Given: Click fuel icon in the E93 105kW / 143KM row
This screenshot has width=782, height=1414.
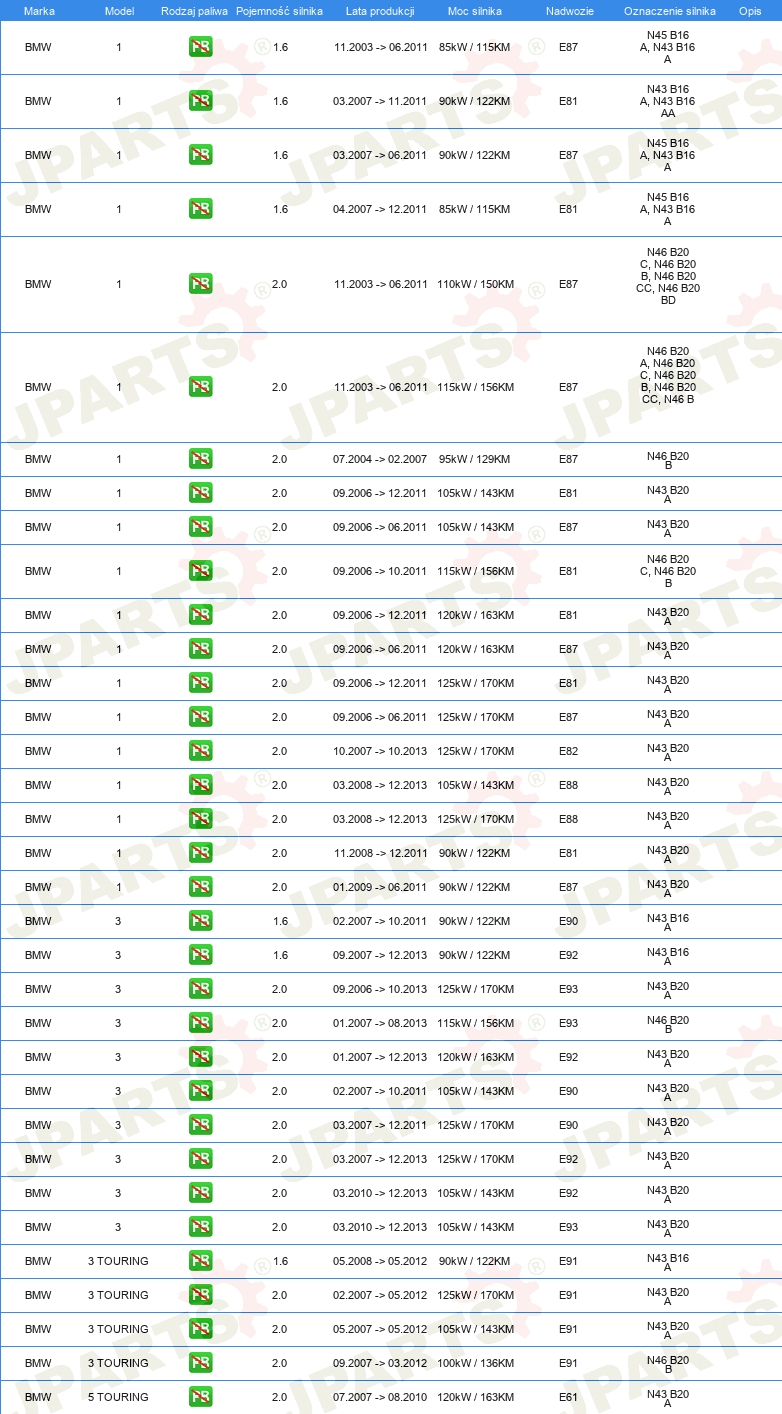Looking at the screenshot, I should coord(200,1227).
